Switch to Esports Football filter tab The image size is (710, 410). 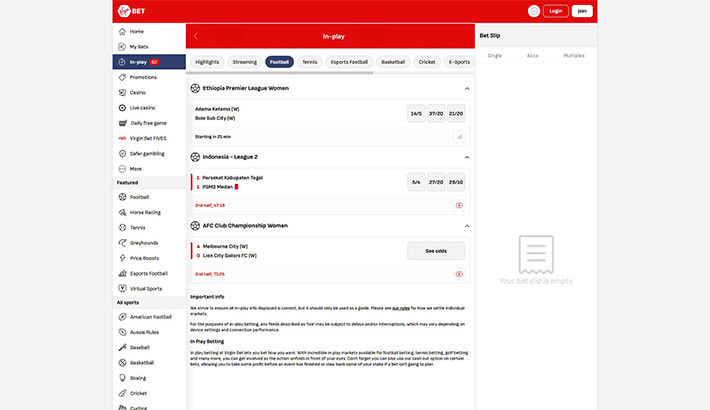(x=349, y=62)
